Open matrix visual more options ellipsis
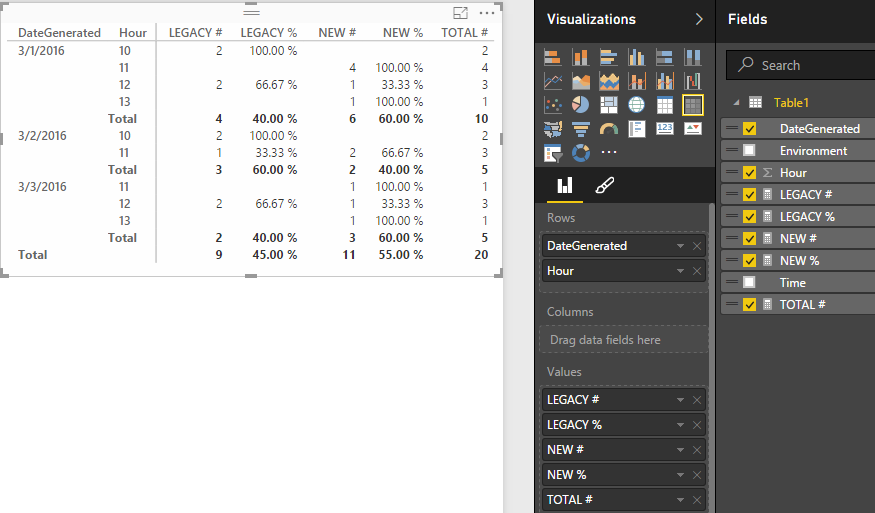 (x=487, y=13)
